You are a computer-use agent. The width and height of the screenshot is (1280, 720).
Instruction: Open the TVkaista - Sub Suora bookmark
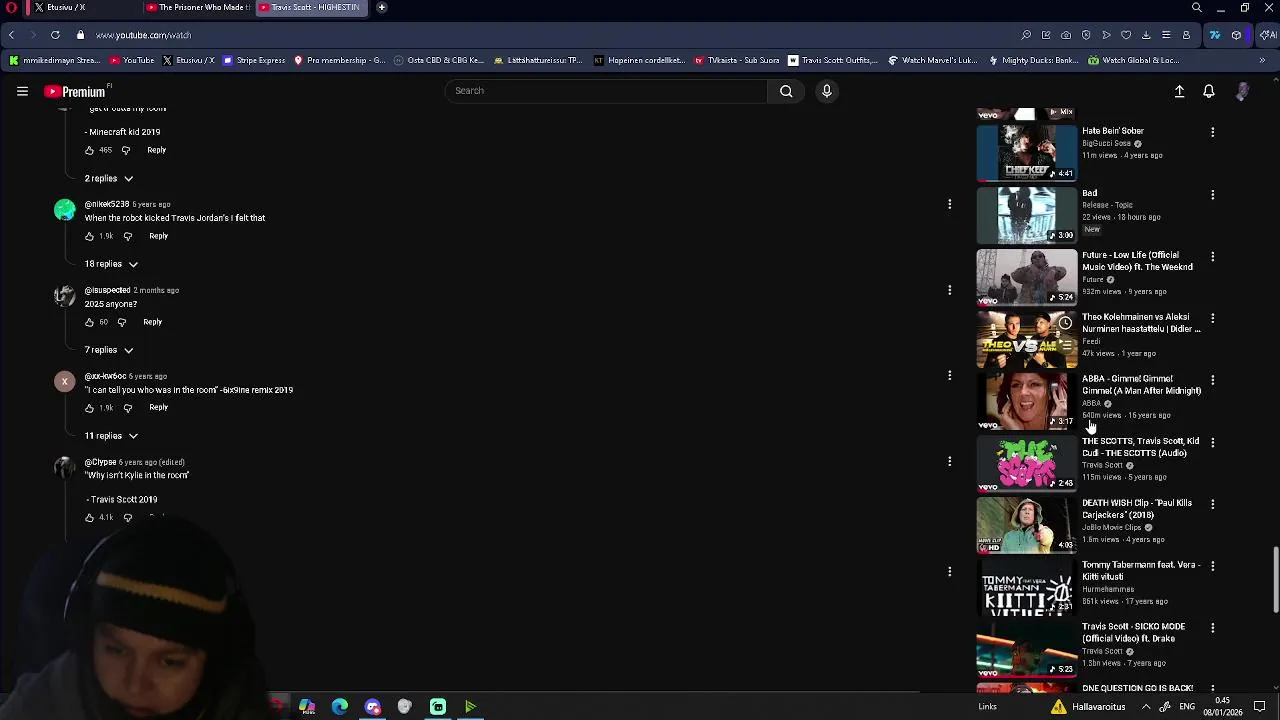737,60
